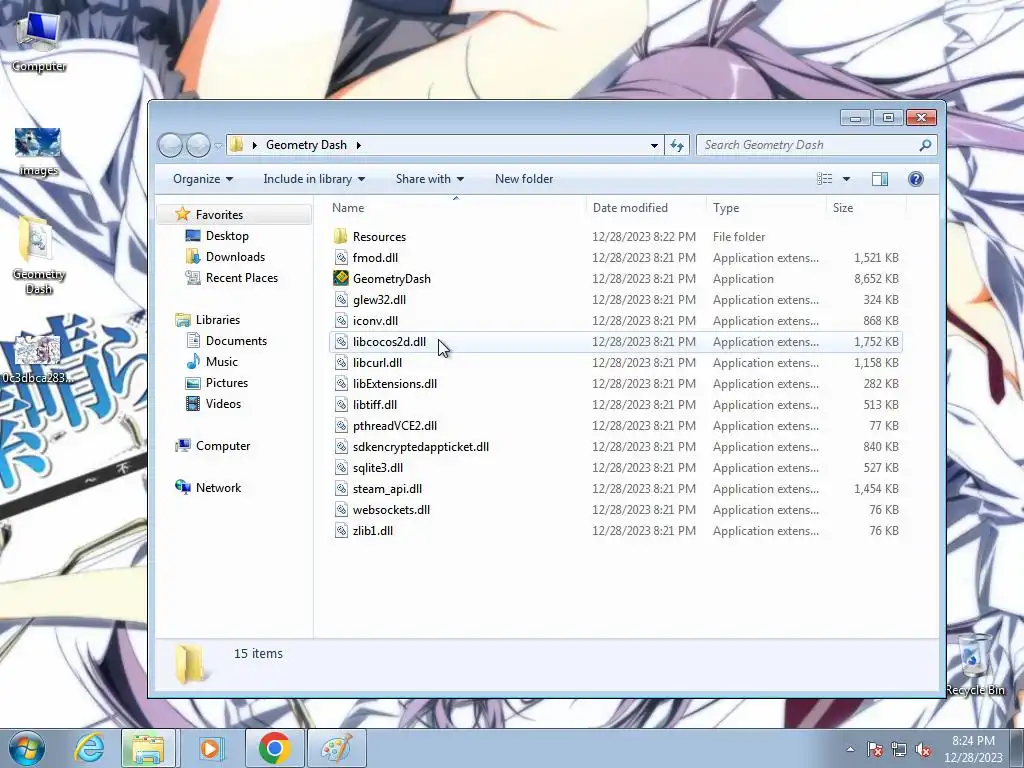Open the Pictures library

(227, 383)
